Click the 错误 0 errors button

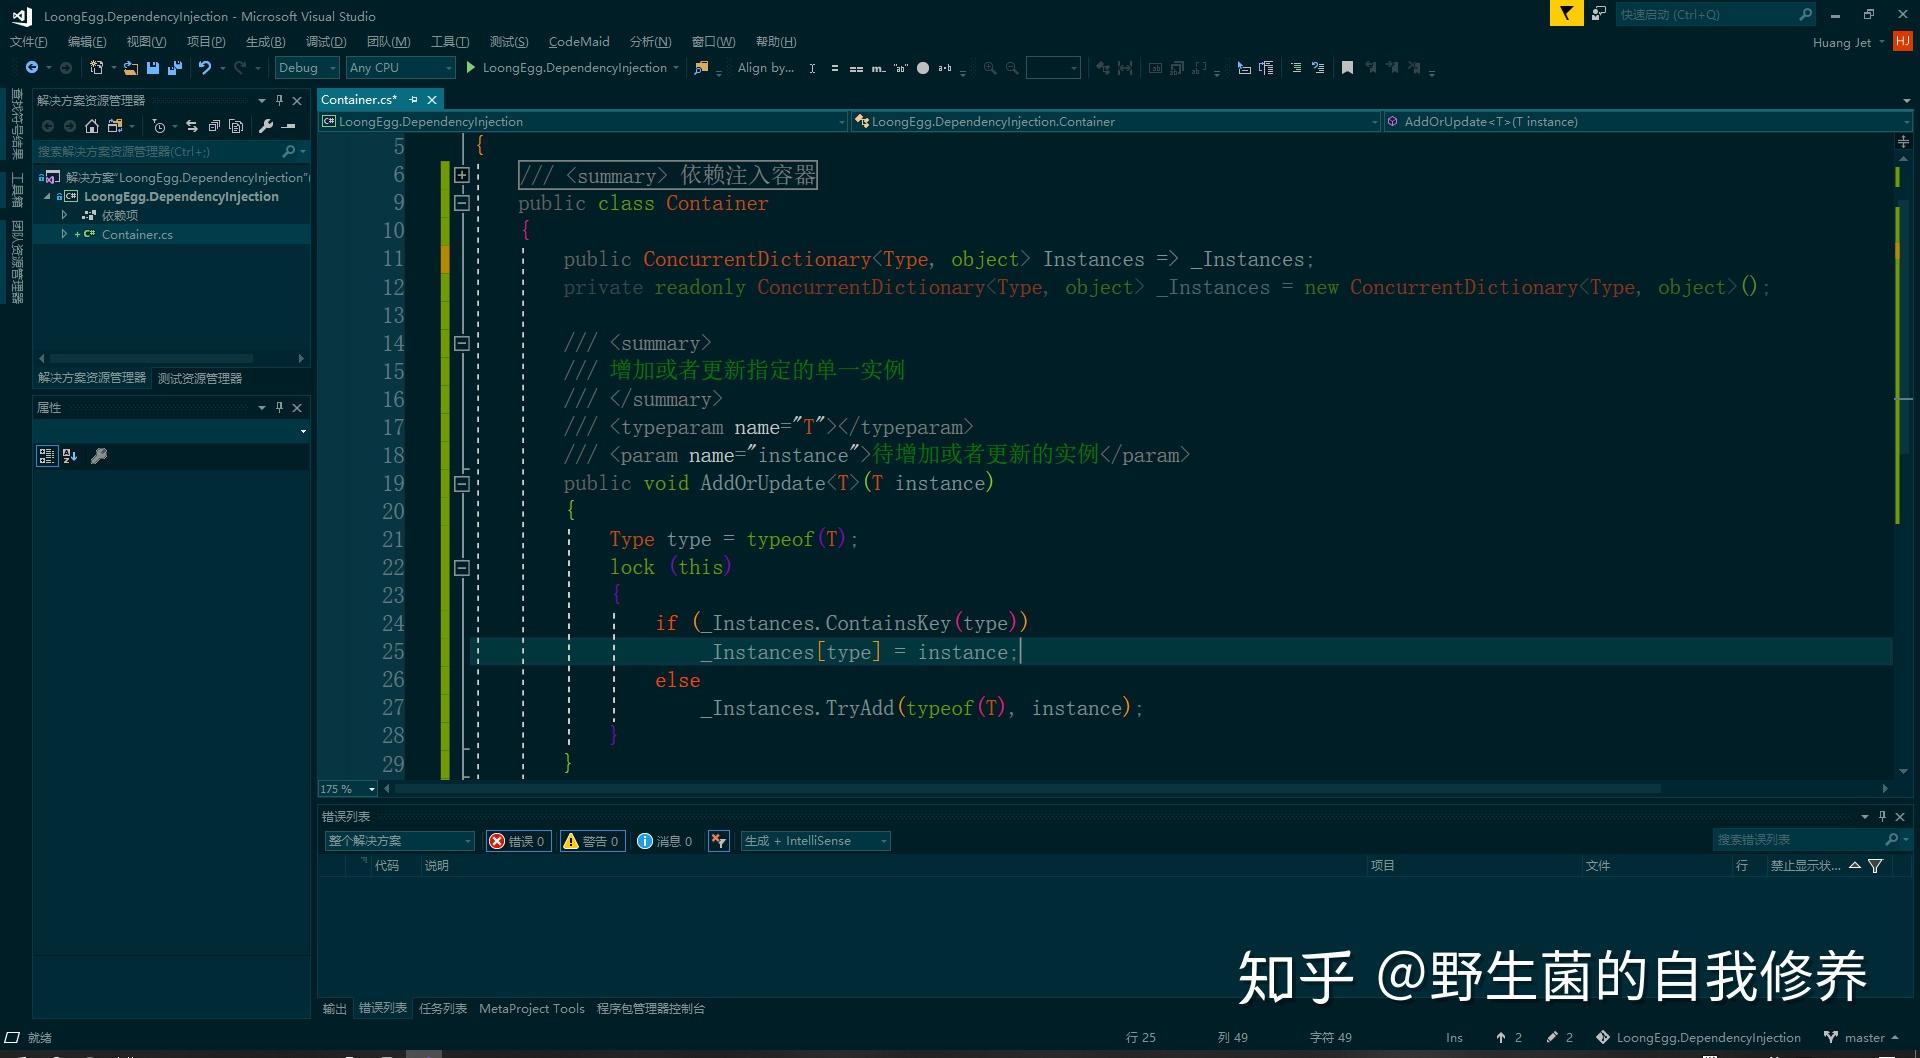(518, 840)
